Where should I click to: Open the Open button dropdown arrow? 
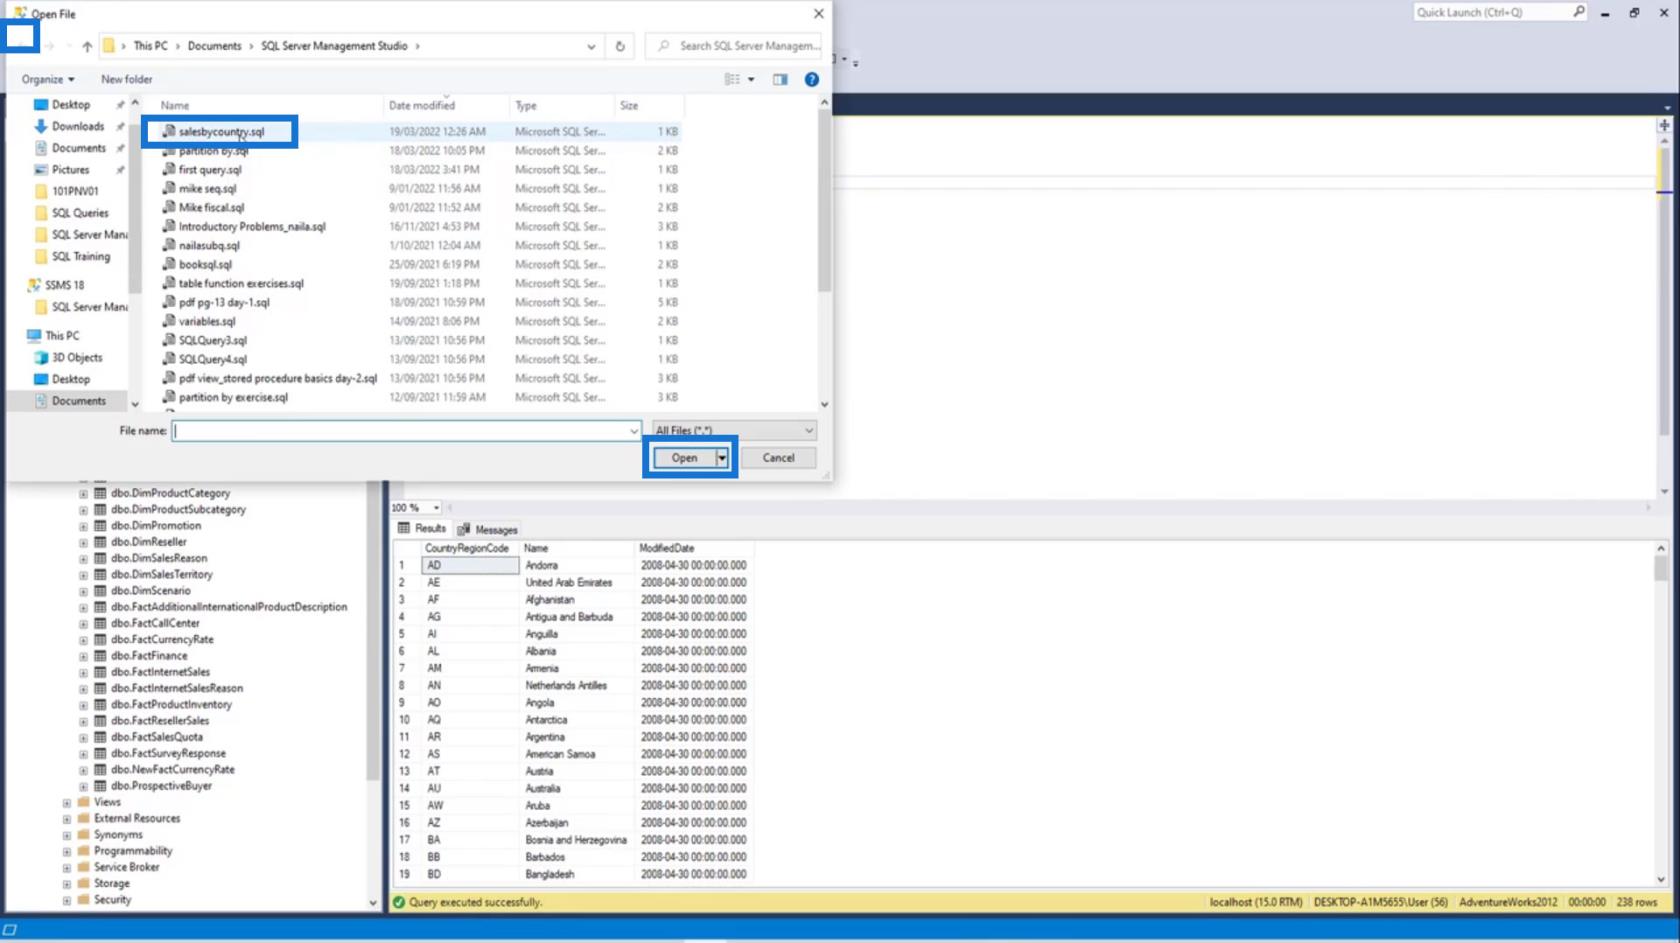point(722,458)
